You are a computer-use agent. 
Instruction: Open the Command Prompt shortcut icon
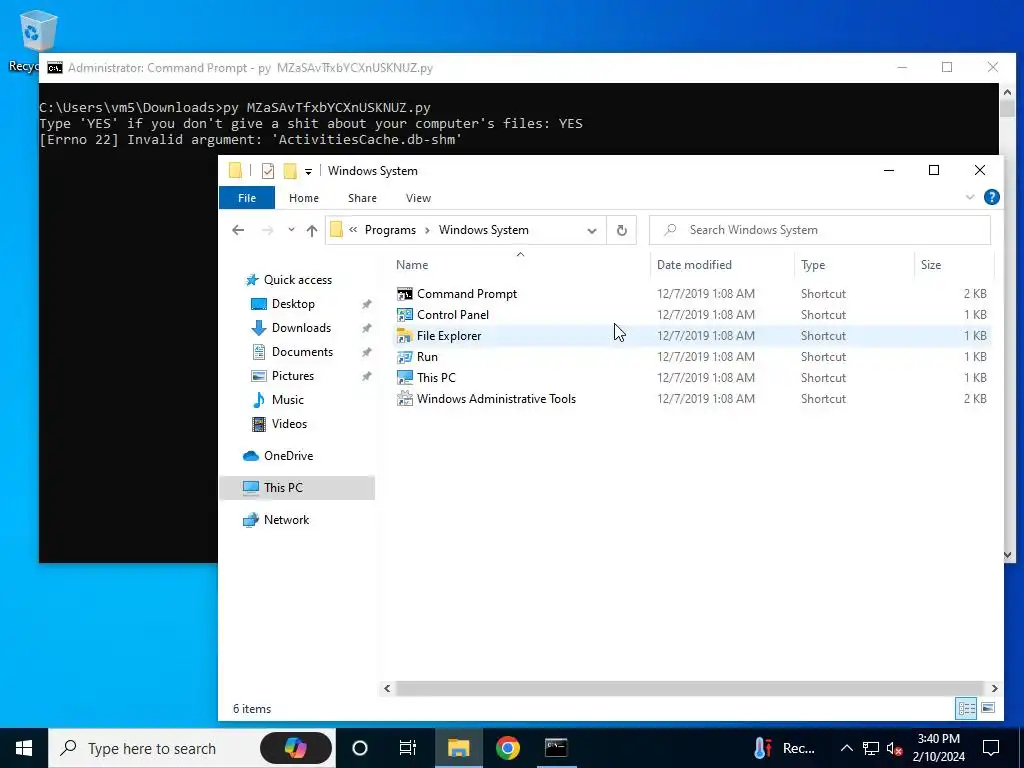coord(405,294)
